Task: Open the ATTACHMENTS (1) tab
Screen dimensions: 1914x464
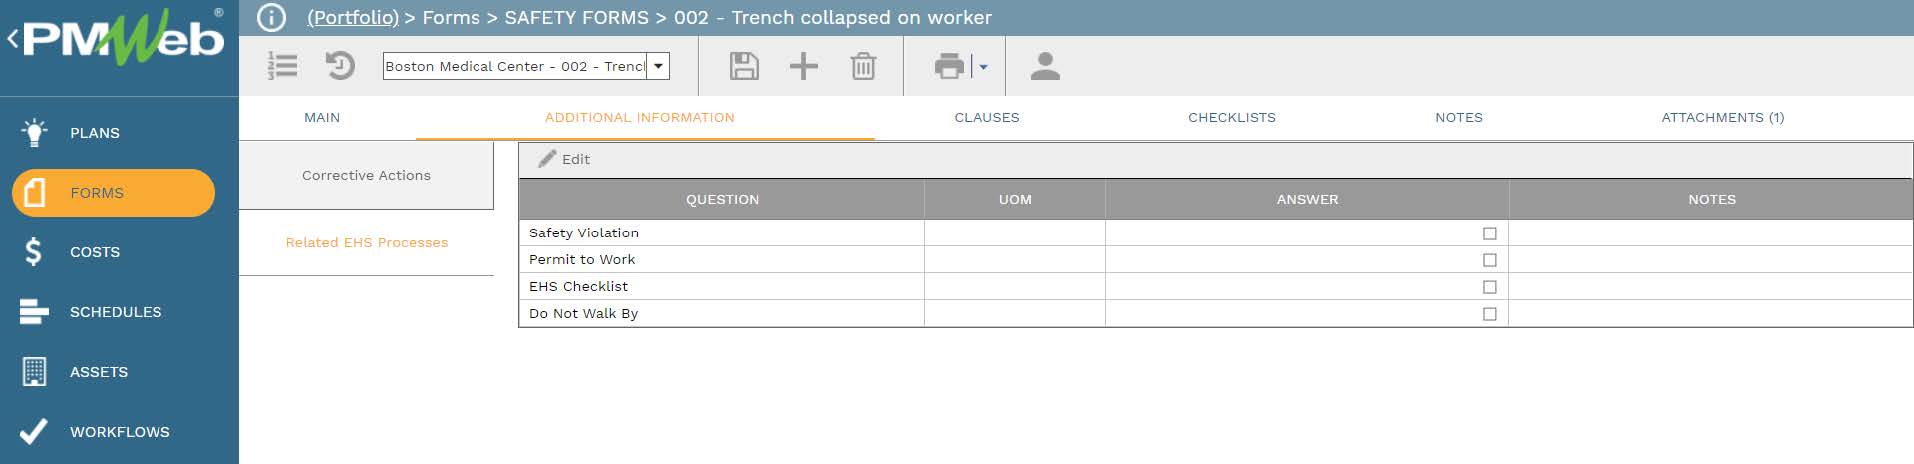Action: 1723,117
